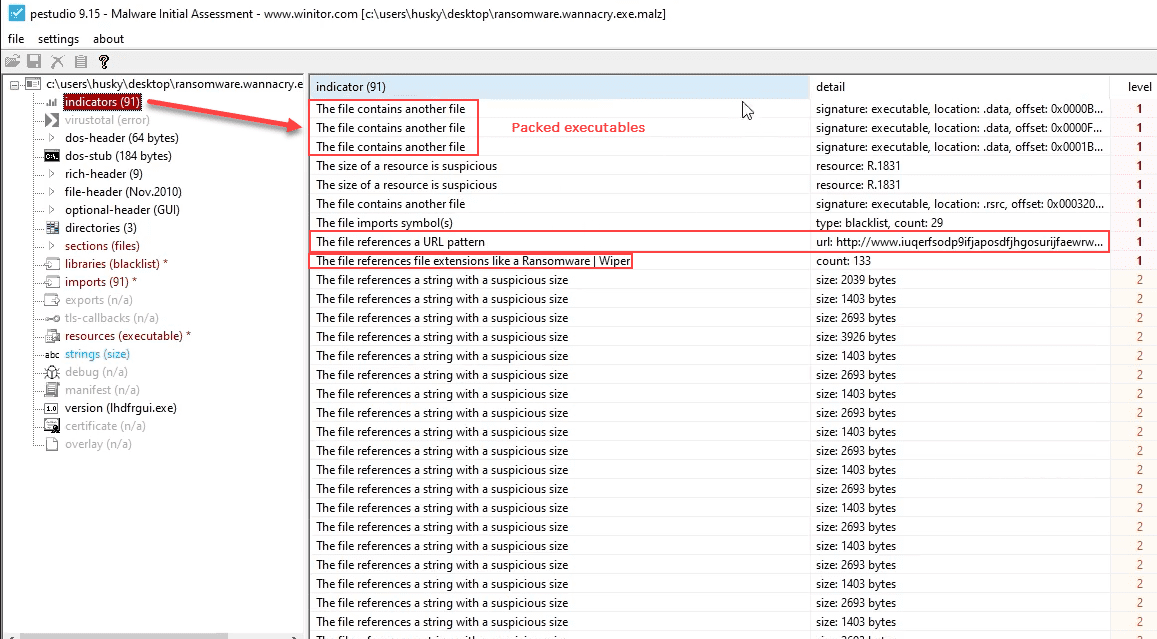Select imports (91) in the tree
Screen dimensions: 1157x639
pos(98,282)
